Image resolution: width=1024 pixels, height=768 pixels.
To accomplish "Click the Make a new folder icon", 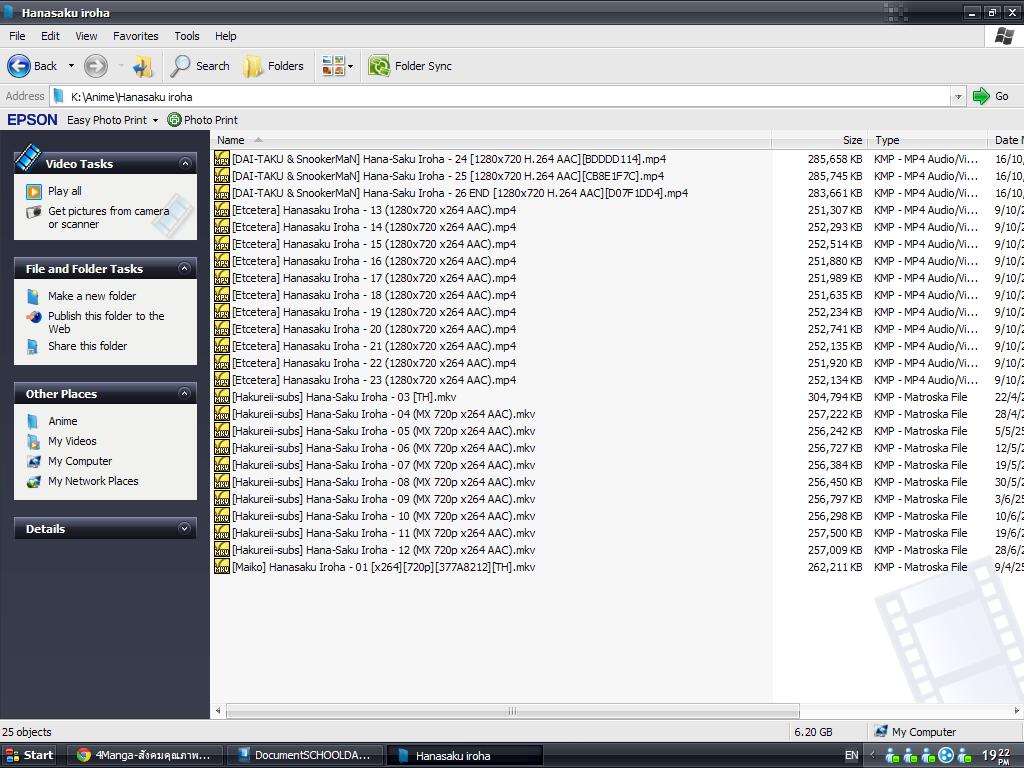I will [x=33, y=296].
